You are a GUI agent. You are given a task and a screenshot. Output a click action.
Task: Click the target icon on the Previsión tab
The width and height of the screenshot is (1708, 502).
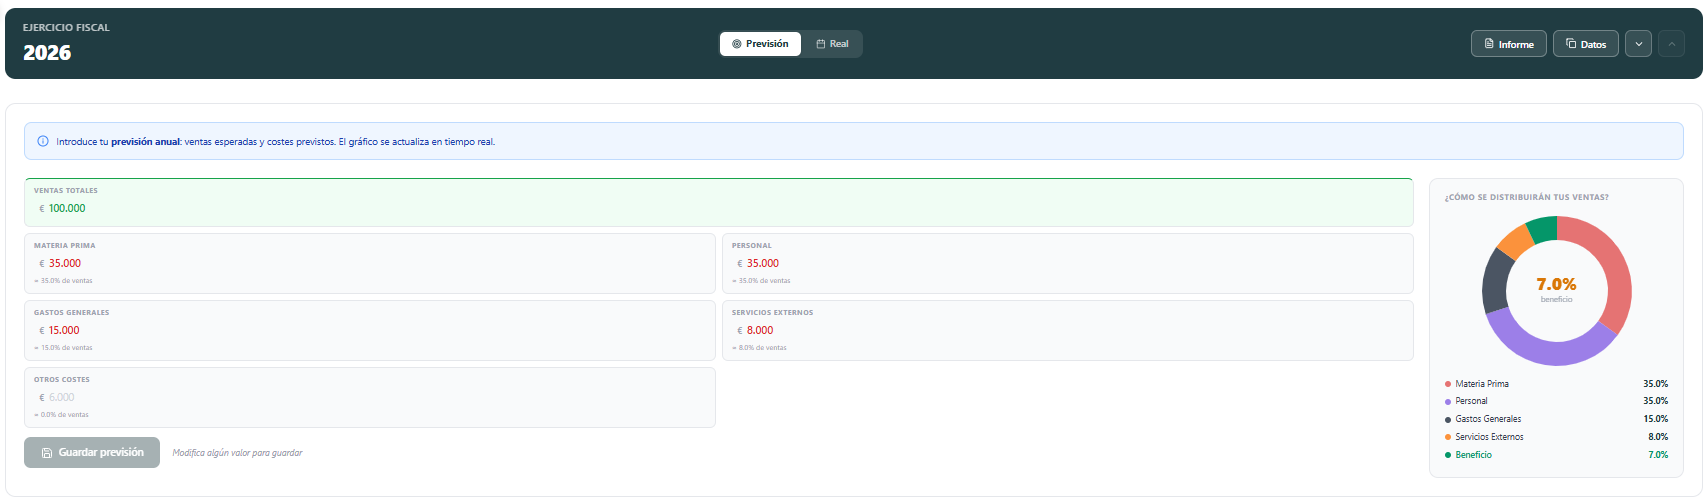tap(737, 44)
